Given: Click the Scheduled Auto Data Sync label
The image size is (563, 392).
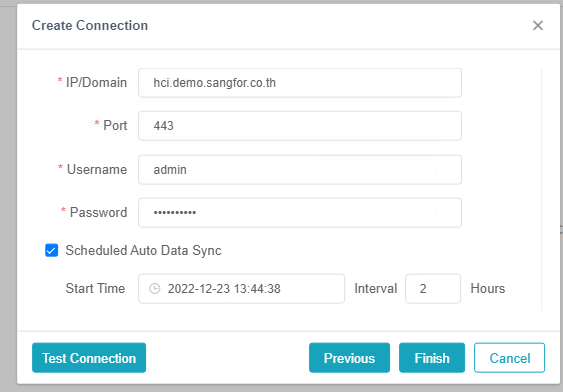Looking at the screenshot, I should [x=143, y=251].
